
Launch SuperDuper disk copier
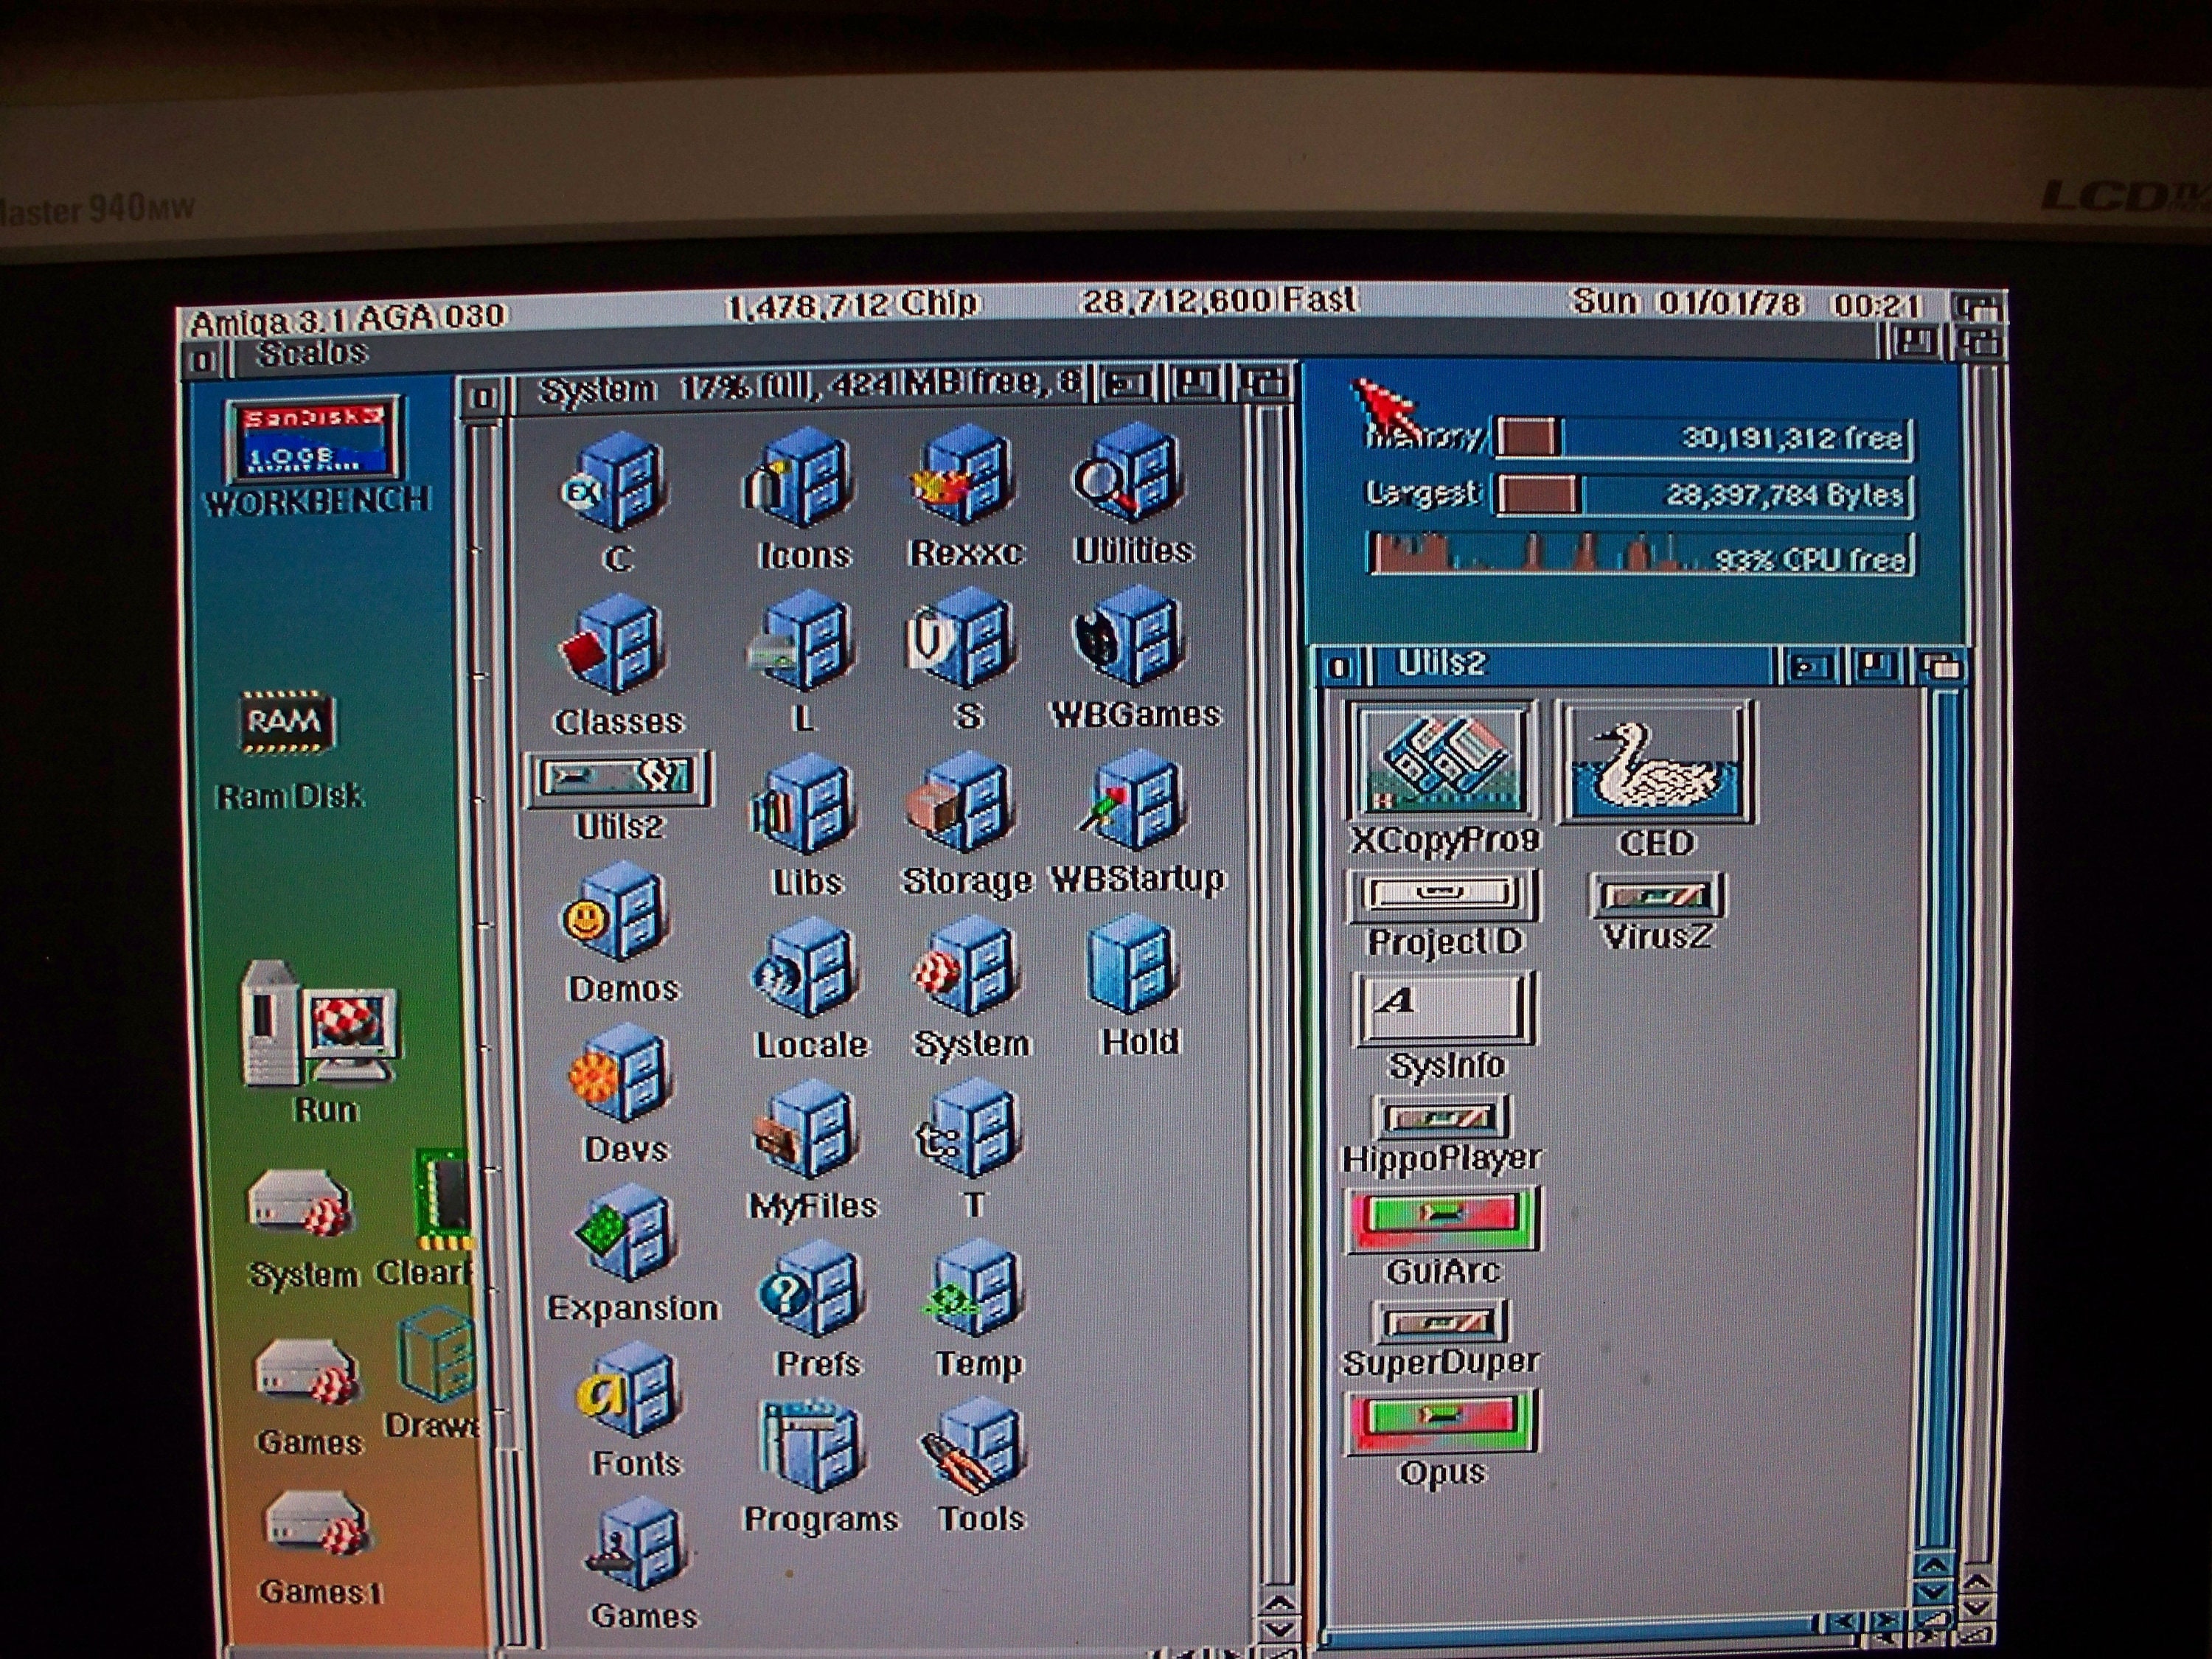click(x=1443, y=1318)
